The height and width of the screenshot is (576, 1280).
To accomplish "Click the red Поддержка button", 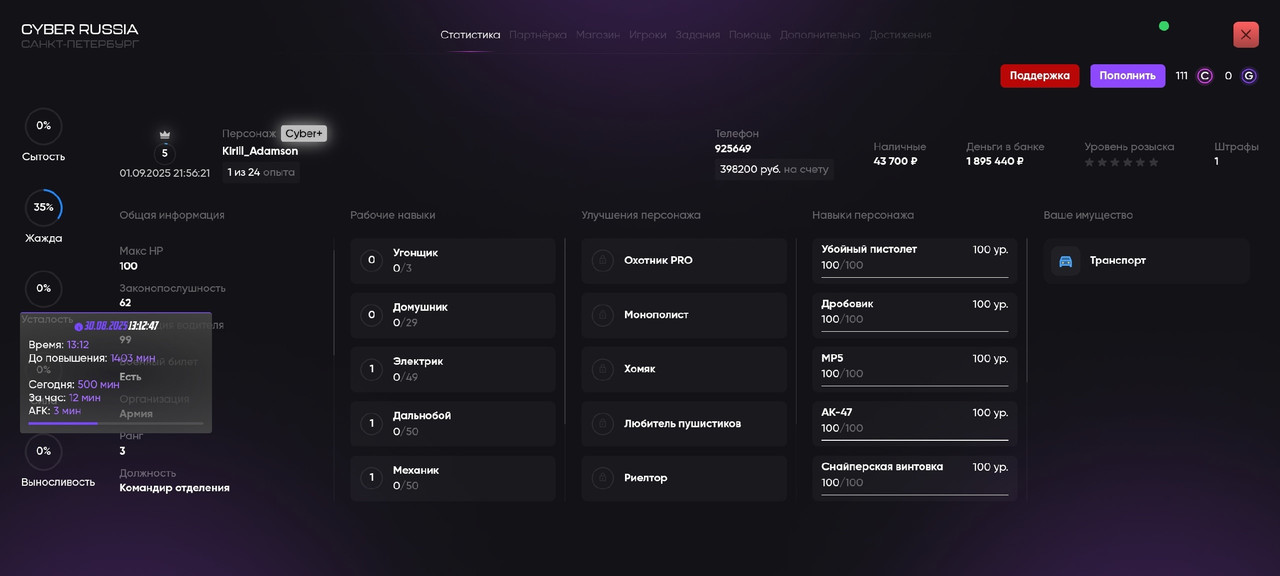I will coord(1040,76).
